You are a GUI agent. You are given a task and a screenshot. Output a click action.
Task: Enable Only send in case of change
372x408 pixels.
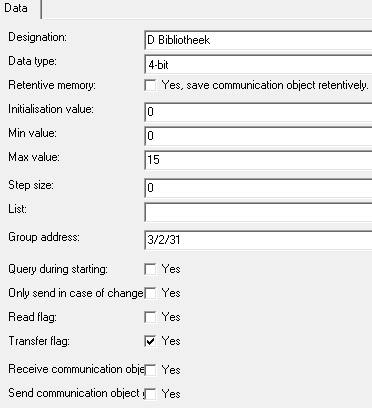coord(150,293)
